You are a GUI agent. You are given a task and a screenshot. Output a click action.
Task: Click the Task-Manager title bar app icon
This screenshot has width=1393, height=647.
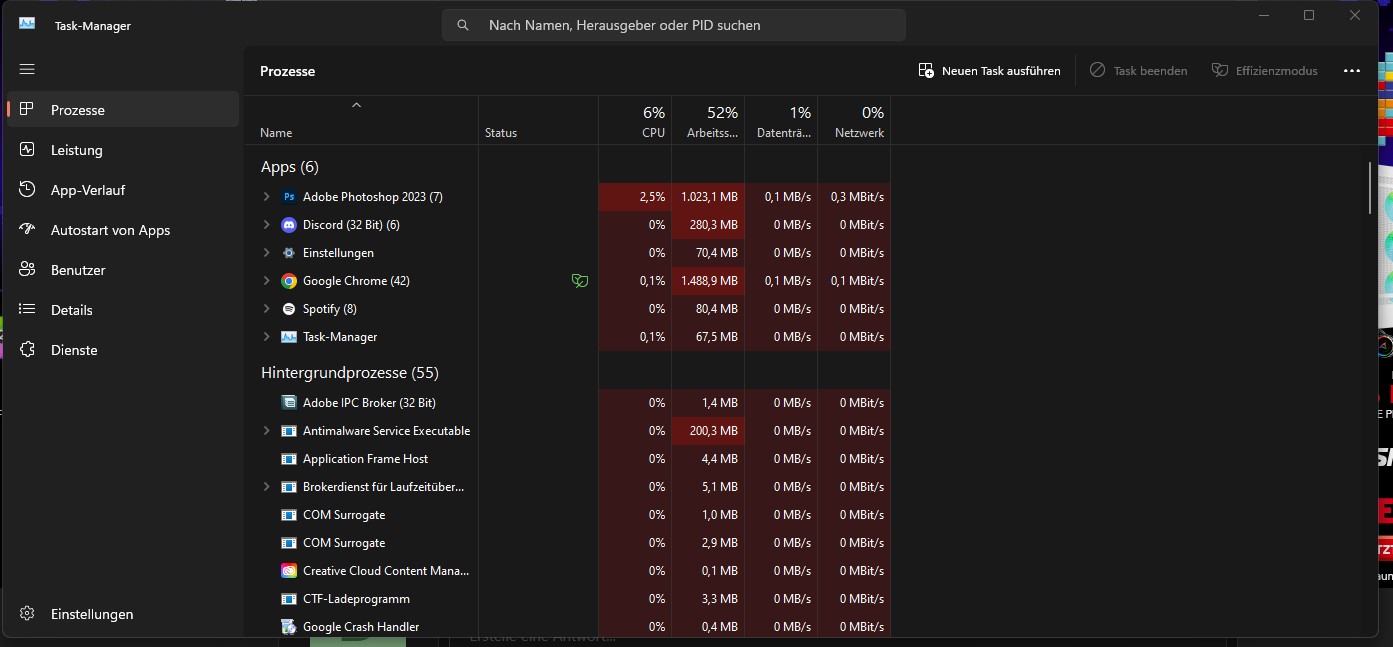pyautogui.click(x=27, y=24)
